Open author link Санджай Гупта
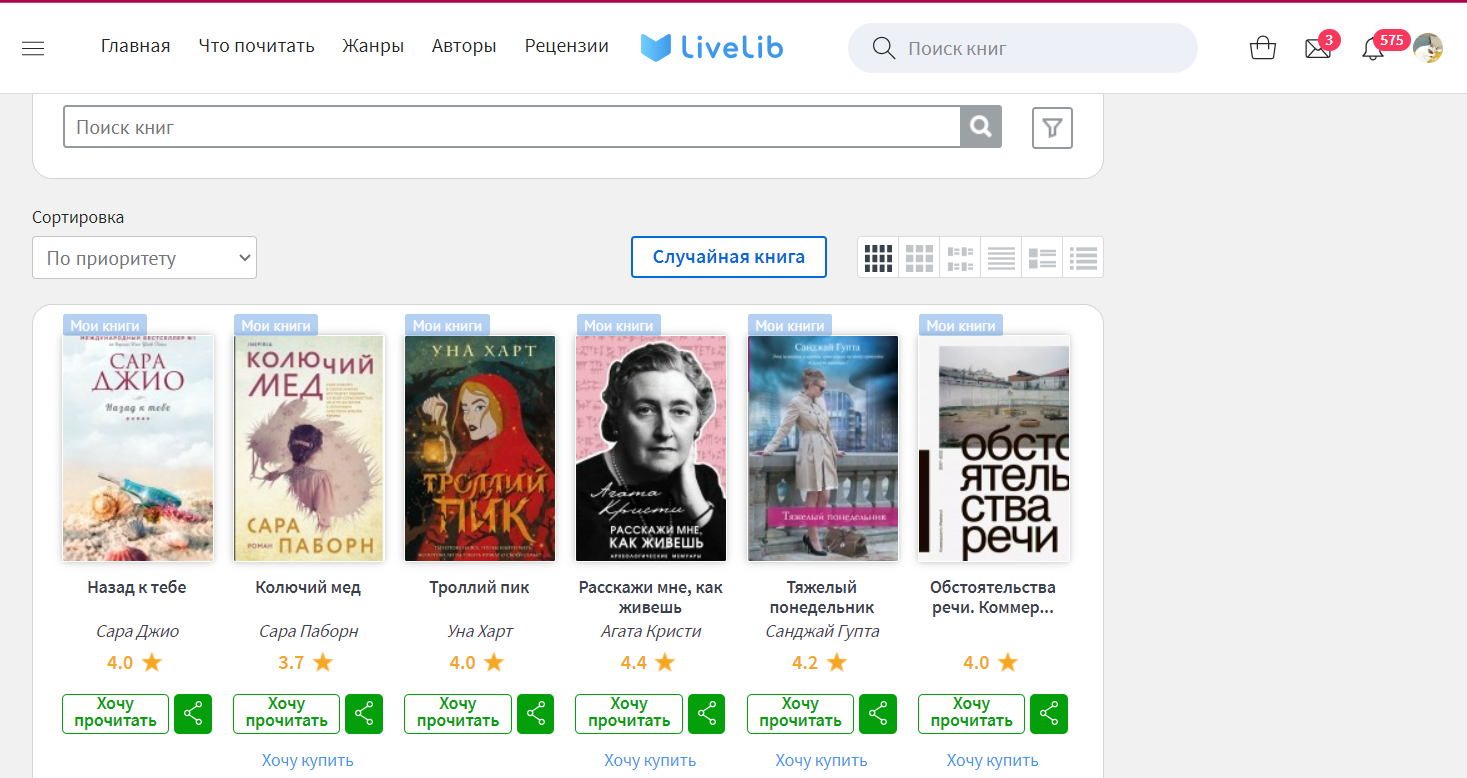The height and width of the screenshot is (778, 1467). 822,632
